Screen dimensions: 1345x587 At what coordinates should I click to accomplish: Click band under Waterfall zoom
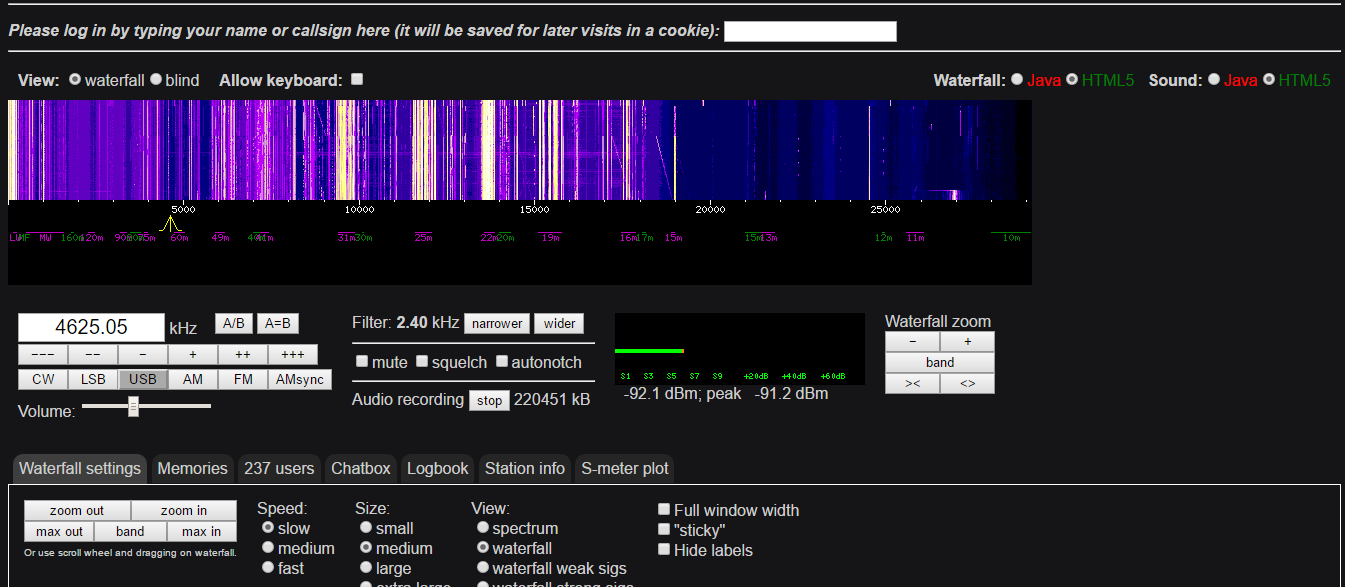coord(940,362)
